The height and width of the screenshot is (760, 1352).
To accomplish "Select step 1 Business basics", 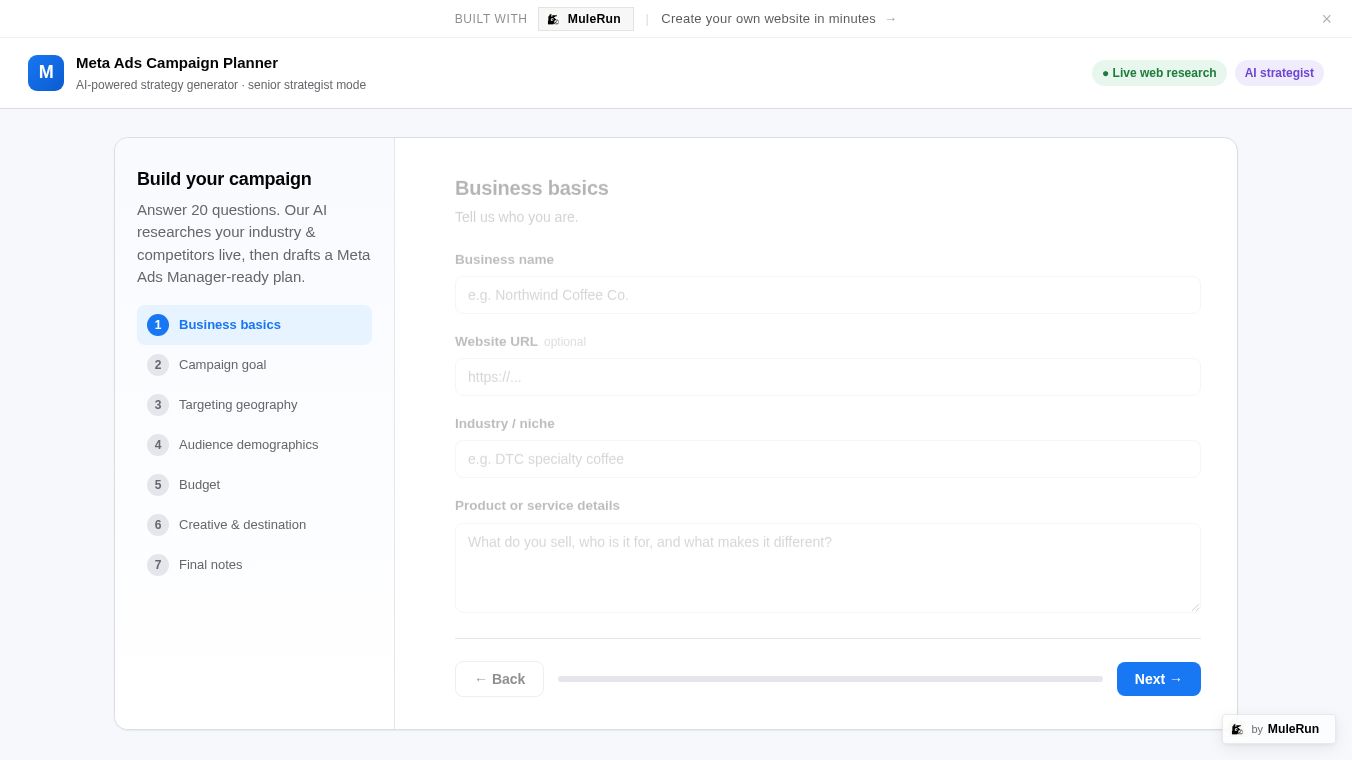I will click(254, 325).
